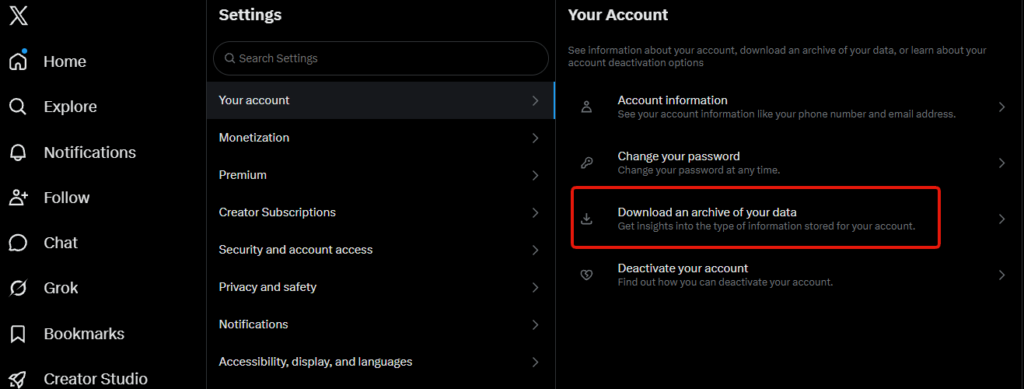Open Notifications label in left sidebar
Screen dimensions: 1024x389
[x=90, y=153]
